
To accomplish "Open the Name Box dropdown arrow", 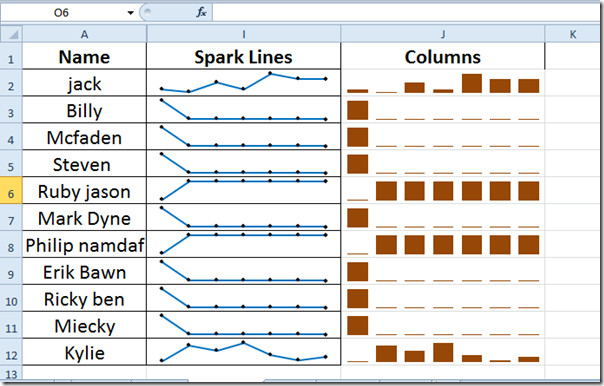I will click(x=131, y=13).
